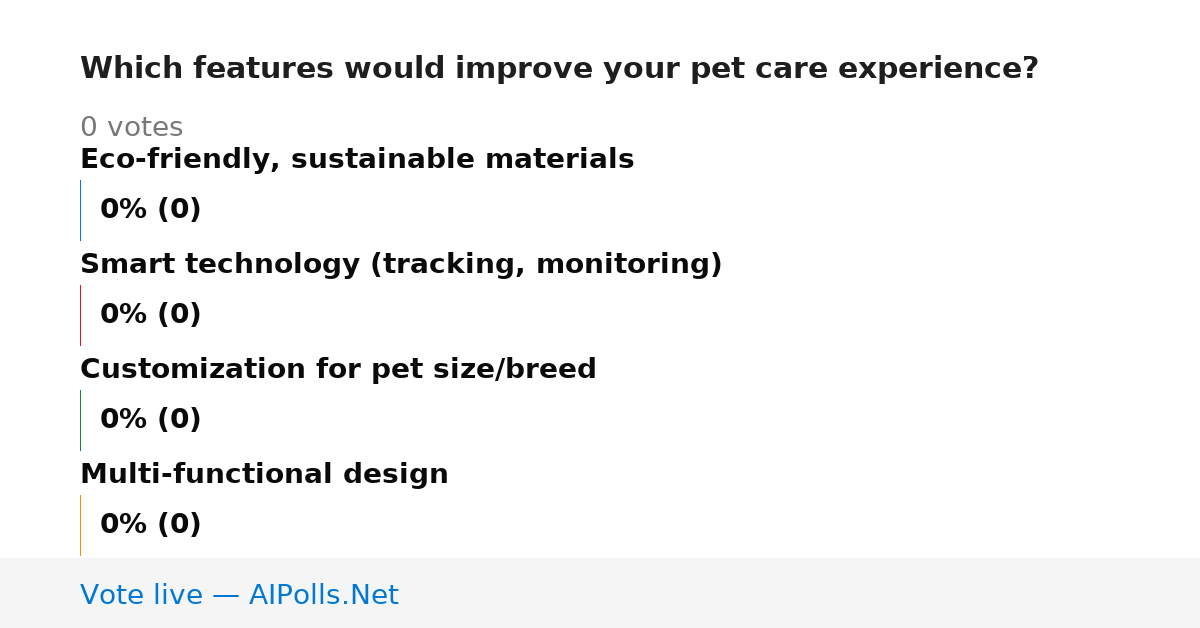Click the word AIPolls.Net in footer
The image size is (1200, 628).
pyautogui.click(x=323, y=595)
